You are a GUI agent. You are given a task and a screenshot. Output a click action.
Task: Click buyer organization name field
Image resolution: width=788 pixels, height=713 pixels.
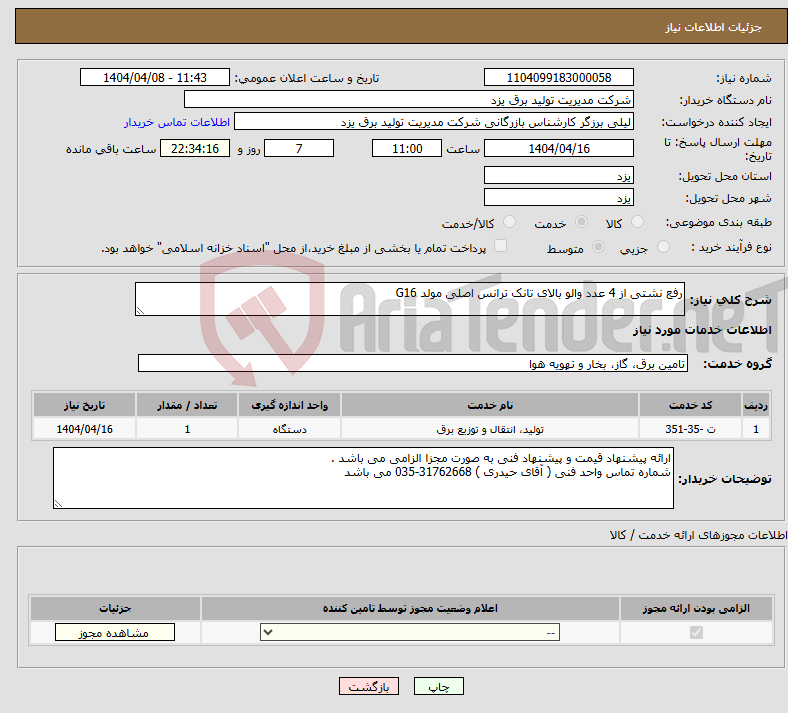pyautogui.click(x=409, y=99)
